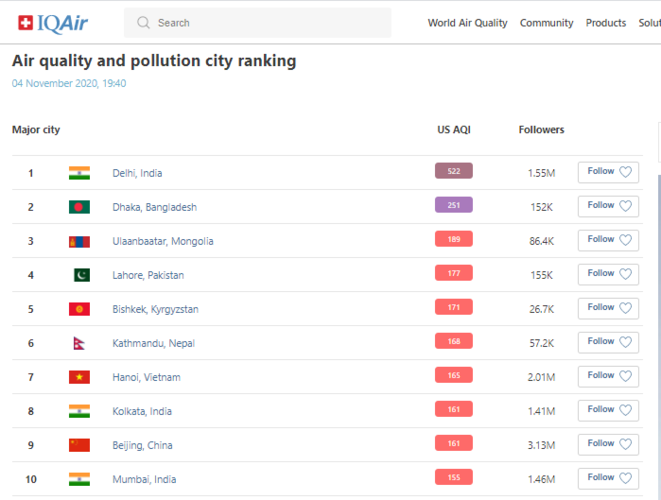Toggle Follow for Beijing, China

pos(608,444)
